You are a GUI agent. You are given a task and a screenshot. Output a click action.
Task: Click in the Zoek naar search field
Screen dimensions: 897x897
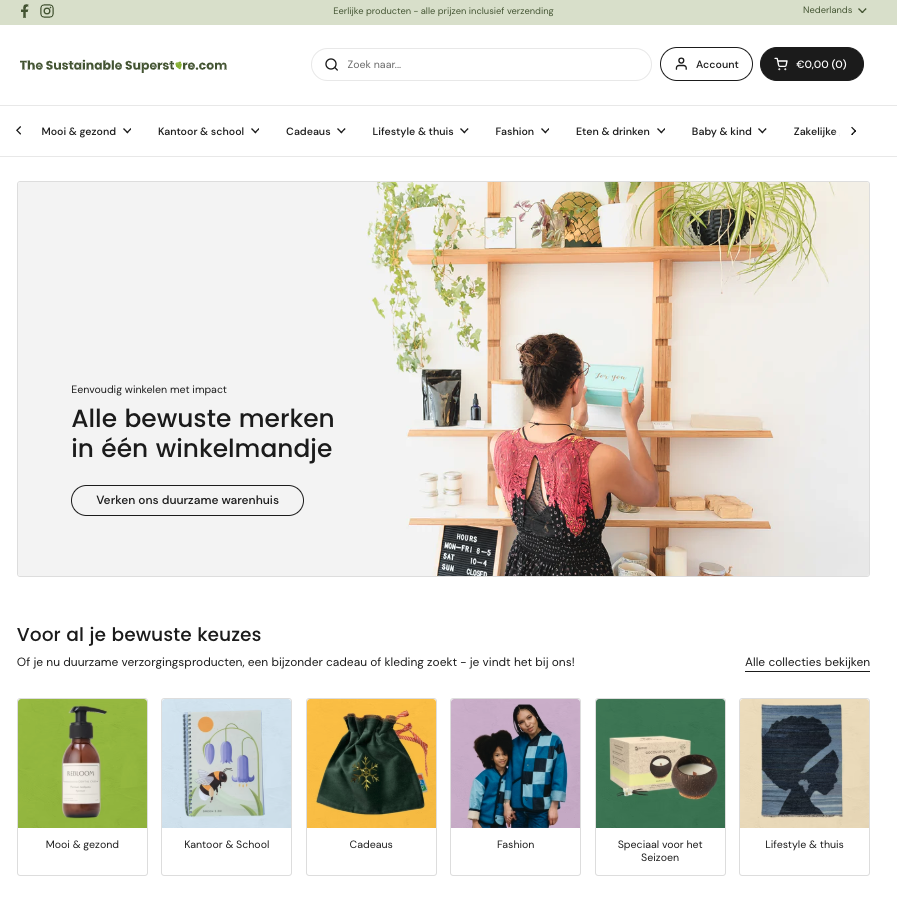481,65
